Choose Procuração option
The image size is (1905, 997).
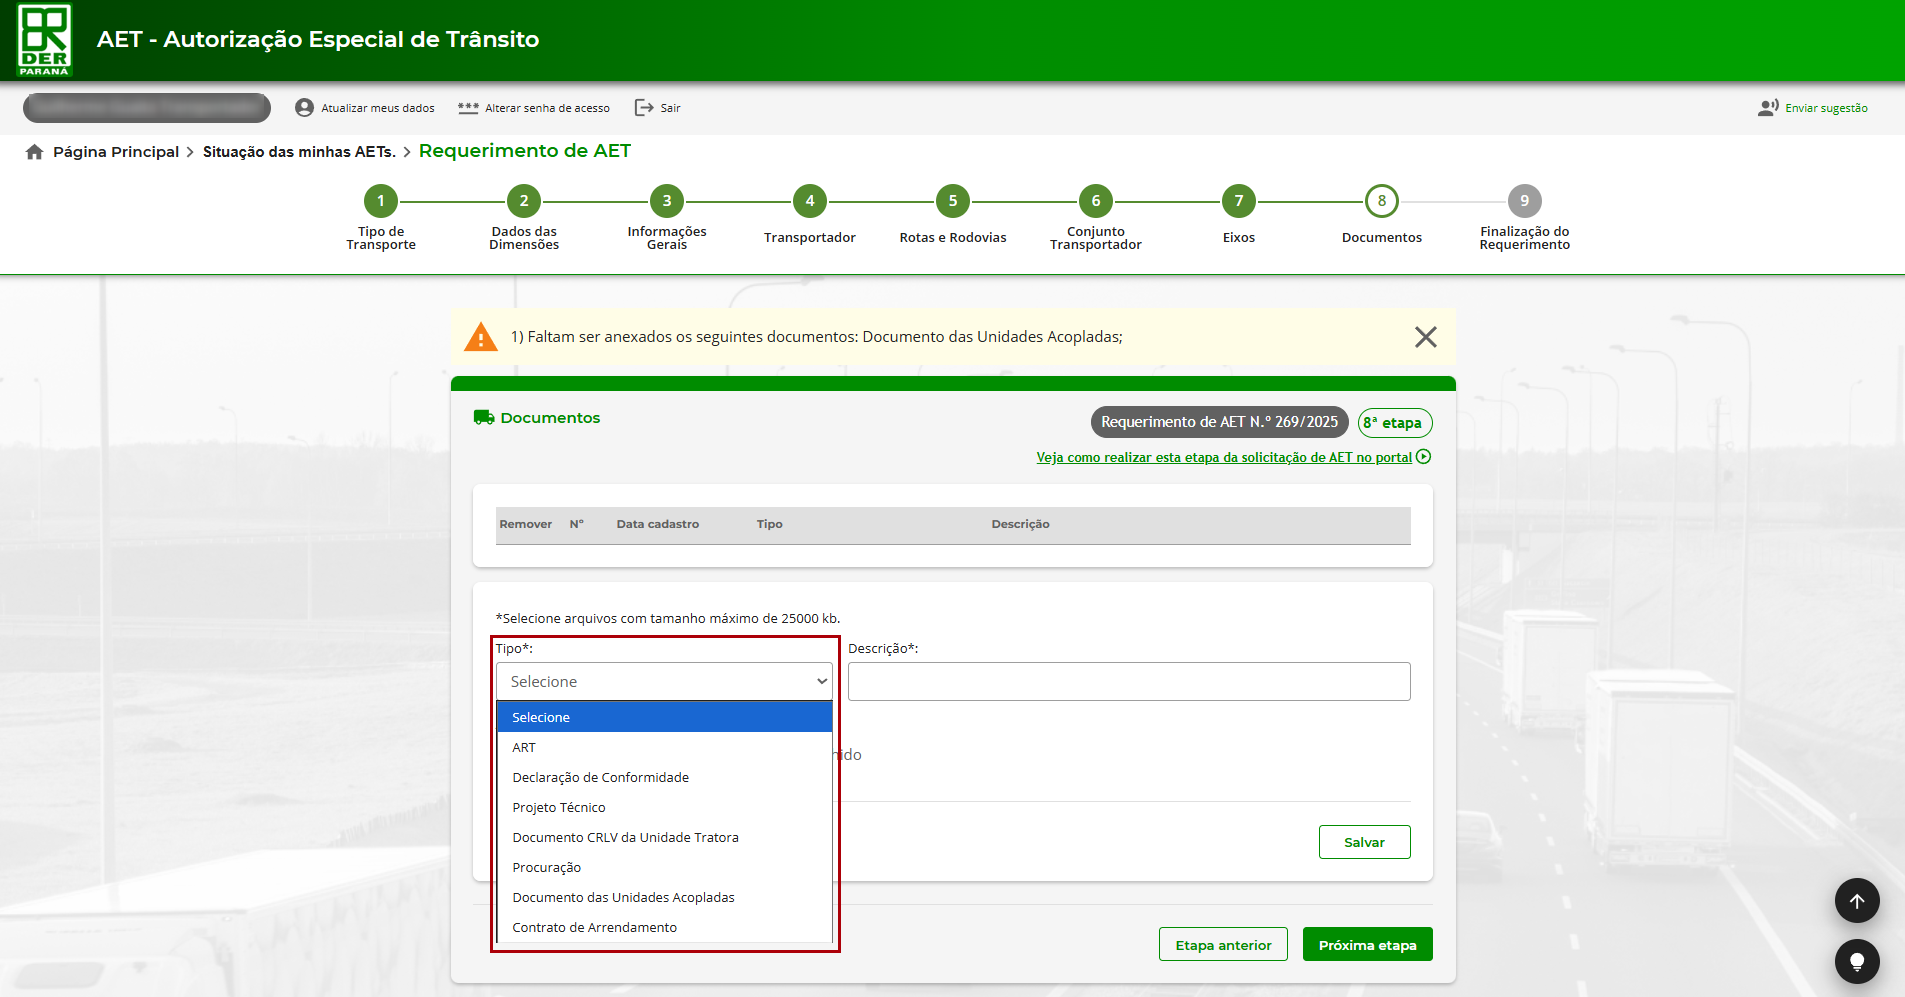(x=664, y=867)
